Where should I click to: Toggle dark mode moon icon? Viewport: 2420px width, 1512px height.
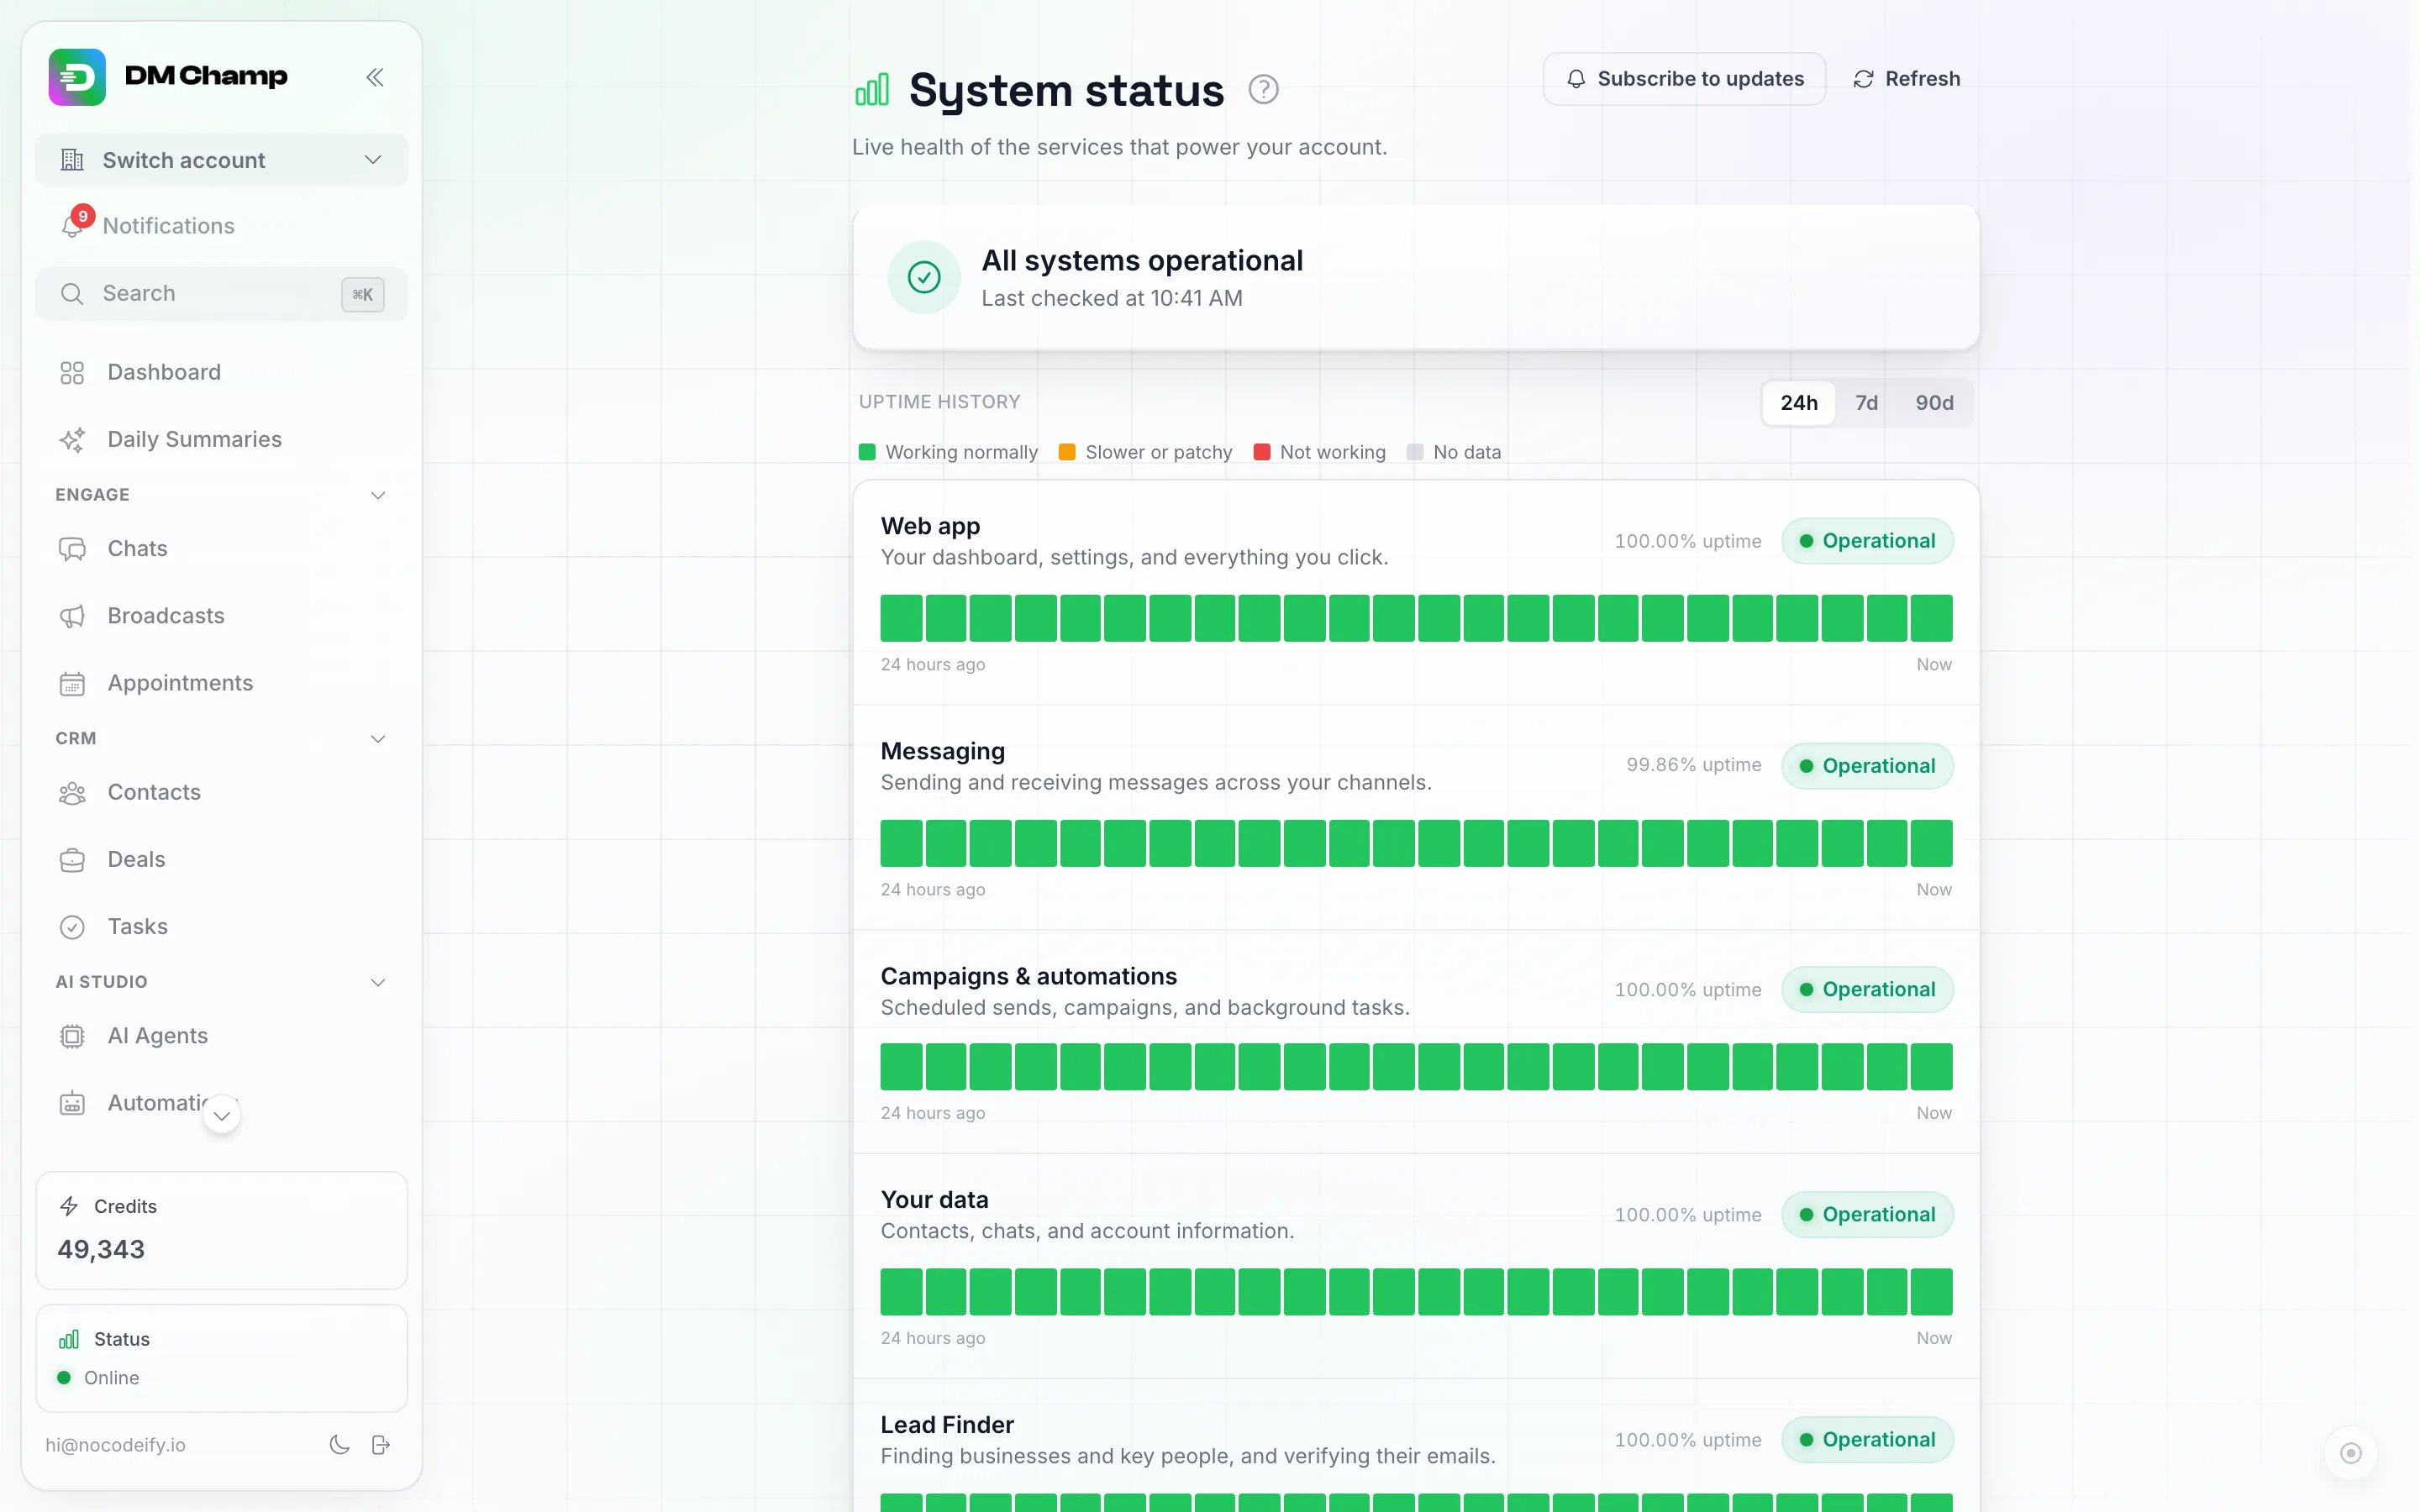[340, 1444]
